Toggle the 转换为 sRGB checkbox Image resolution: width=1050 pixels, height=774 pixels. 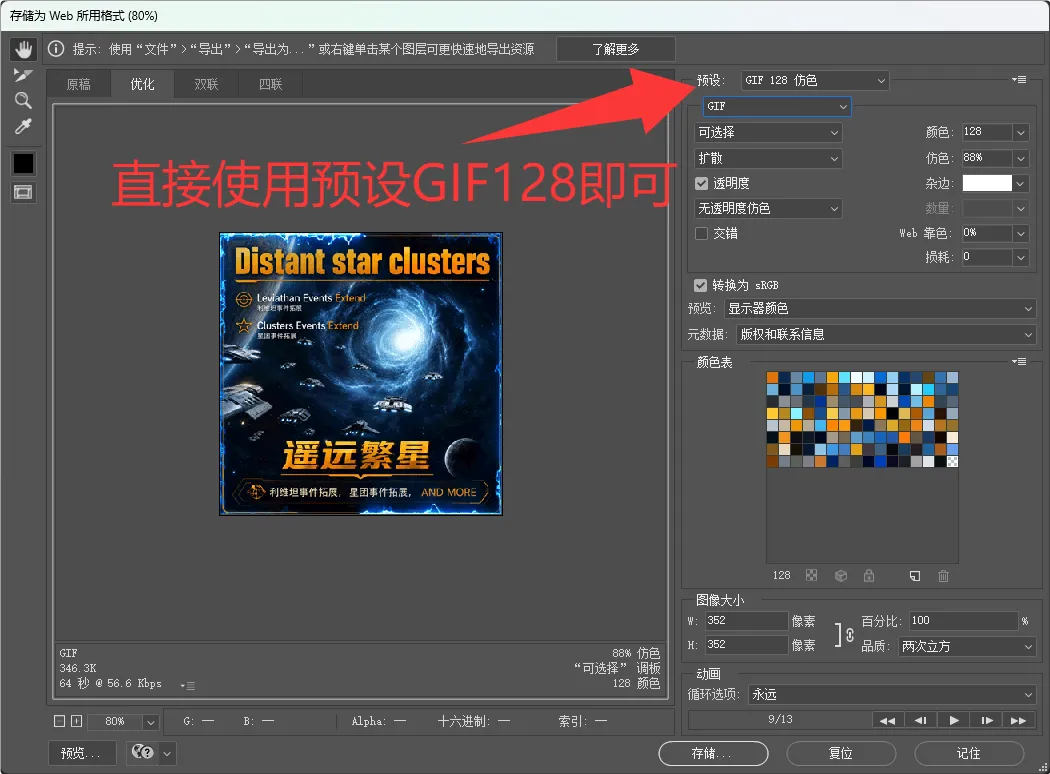pos(700,285)
